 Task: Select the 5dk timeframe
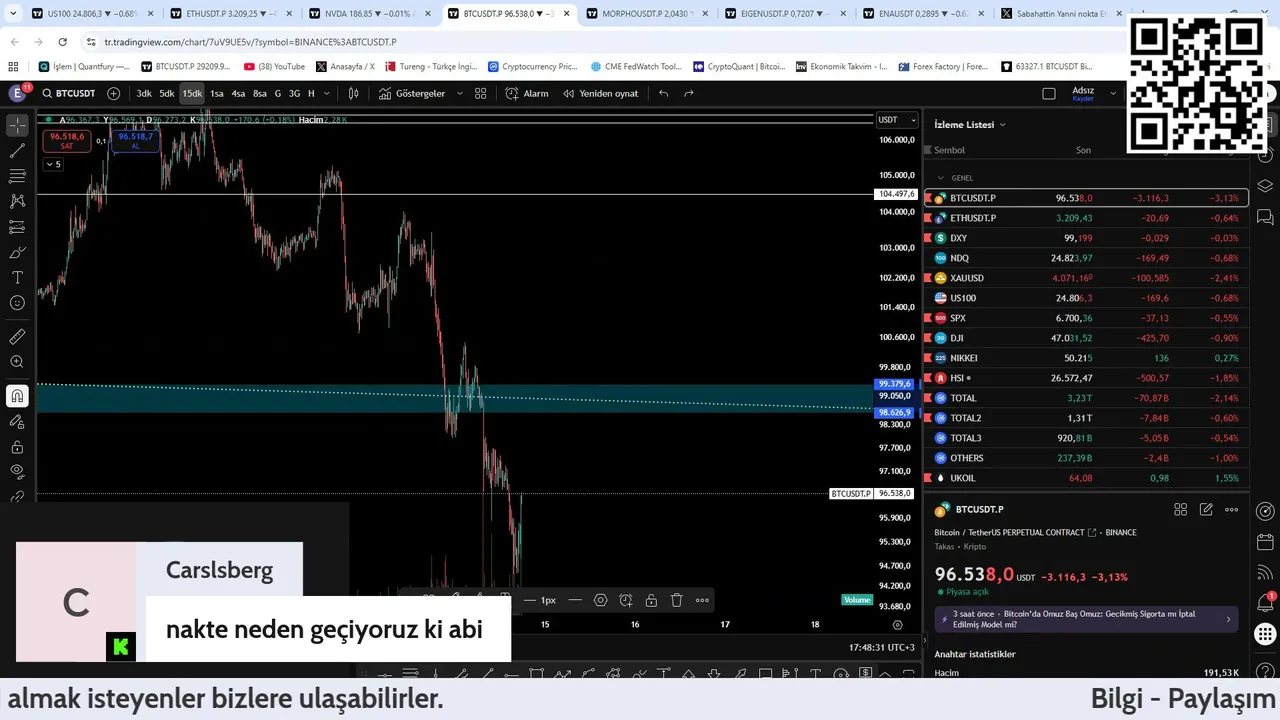pyautogui.click(x=167, y=93)
